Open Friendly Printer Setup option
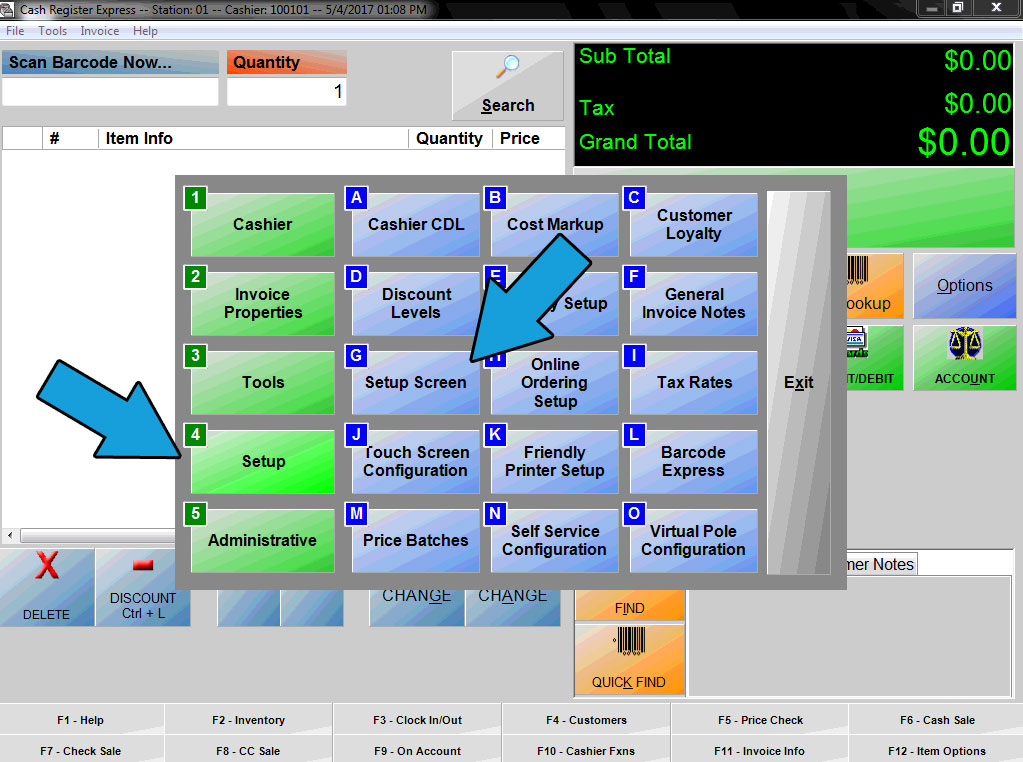The image size is (1023, 762). [x=555, y=461]
